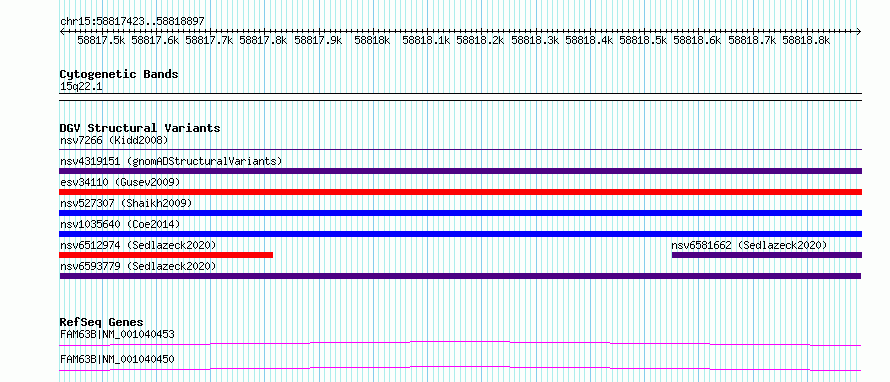Click the purple nsv6593779 variant bar
Viewport: 890px width, 382px height.
click(460, 276)
